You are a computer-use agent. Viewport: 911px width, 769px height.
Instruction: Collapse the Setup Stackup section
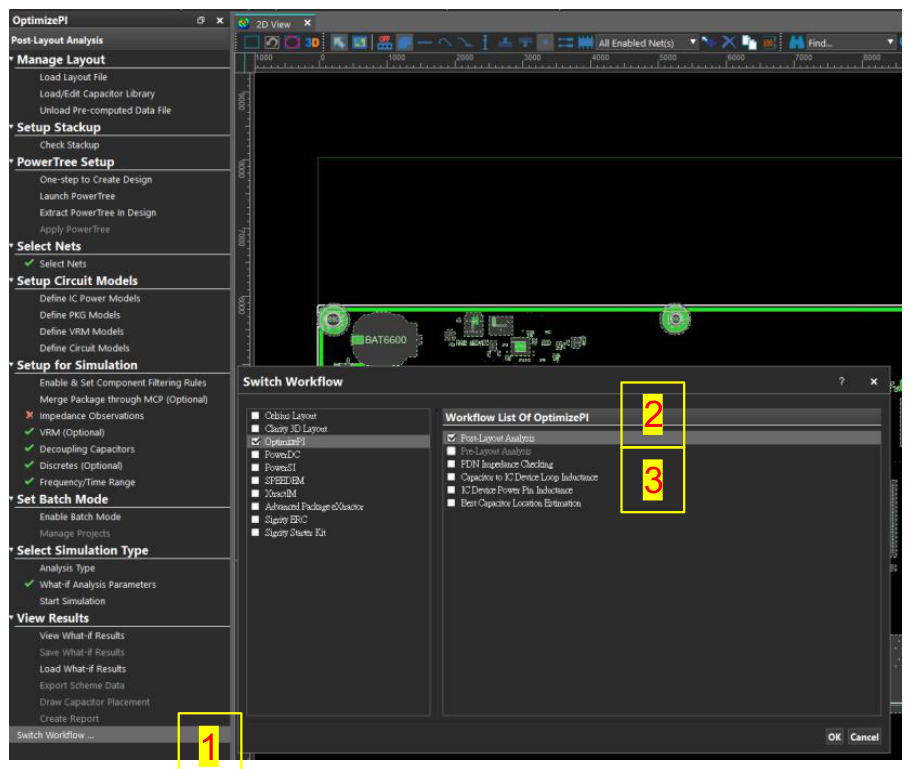pos(12,127)
